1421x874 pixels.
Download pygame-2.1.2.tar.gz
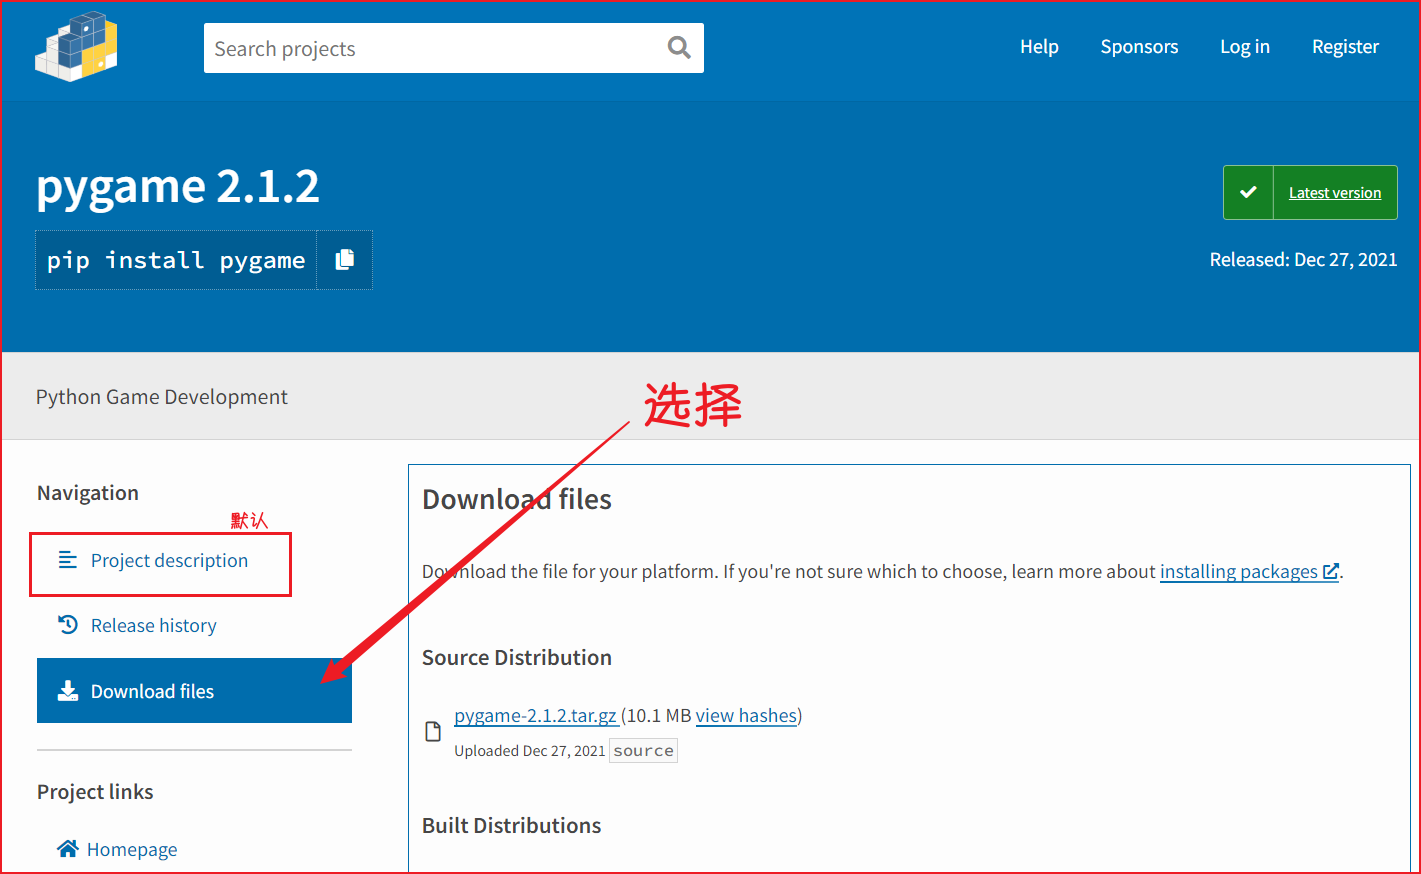pos(535,715)
